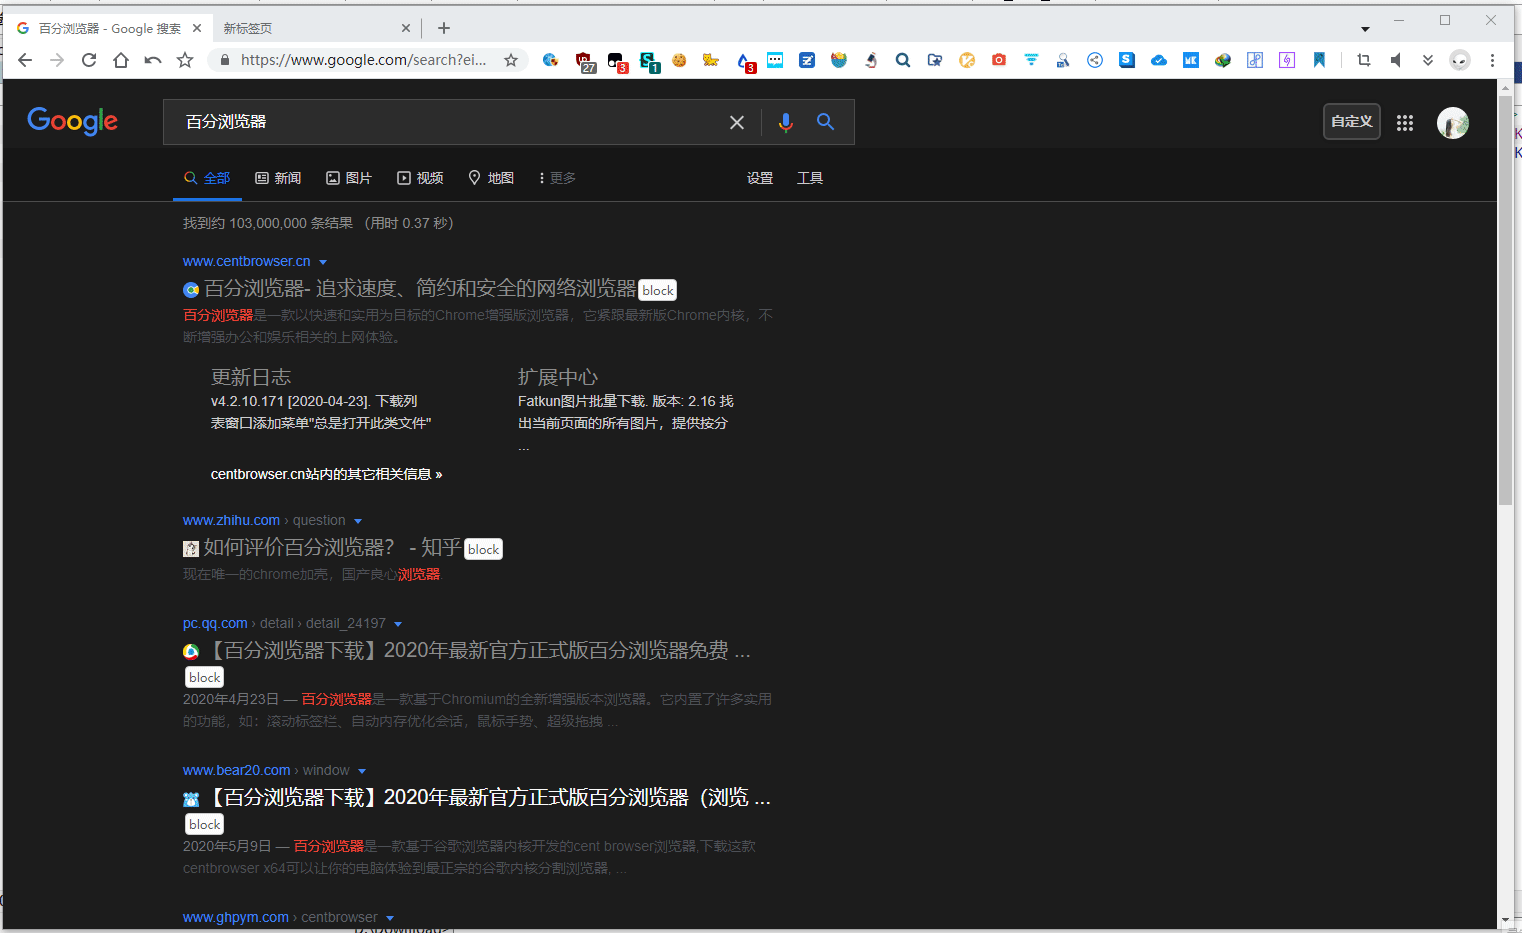Click the blue cloud checkmark extension icon

[1159, 60]
